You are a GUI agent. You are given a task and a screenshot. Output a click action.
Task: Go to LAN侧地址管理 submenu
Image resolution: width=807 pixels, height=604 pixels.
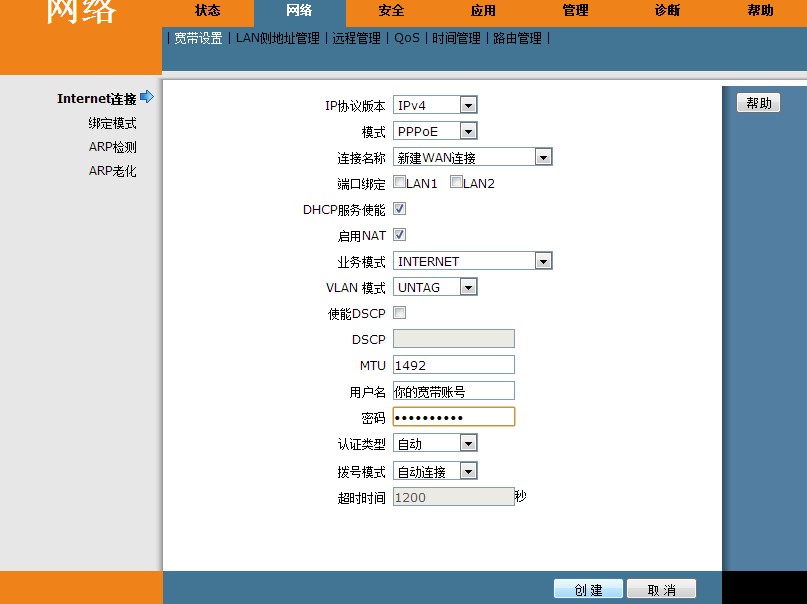(x=277, y=38)
